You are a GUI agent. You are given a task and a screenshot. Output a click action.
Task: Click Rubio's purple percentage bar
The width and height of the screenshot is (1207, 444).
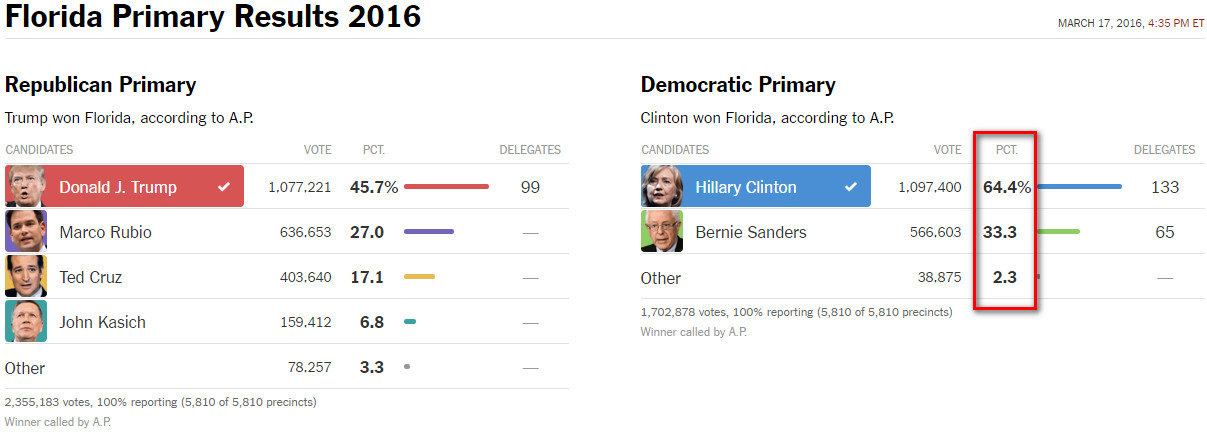[x=429, y=231]
